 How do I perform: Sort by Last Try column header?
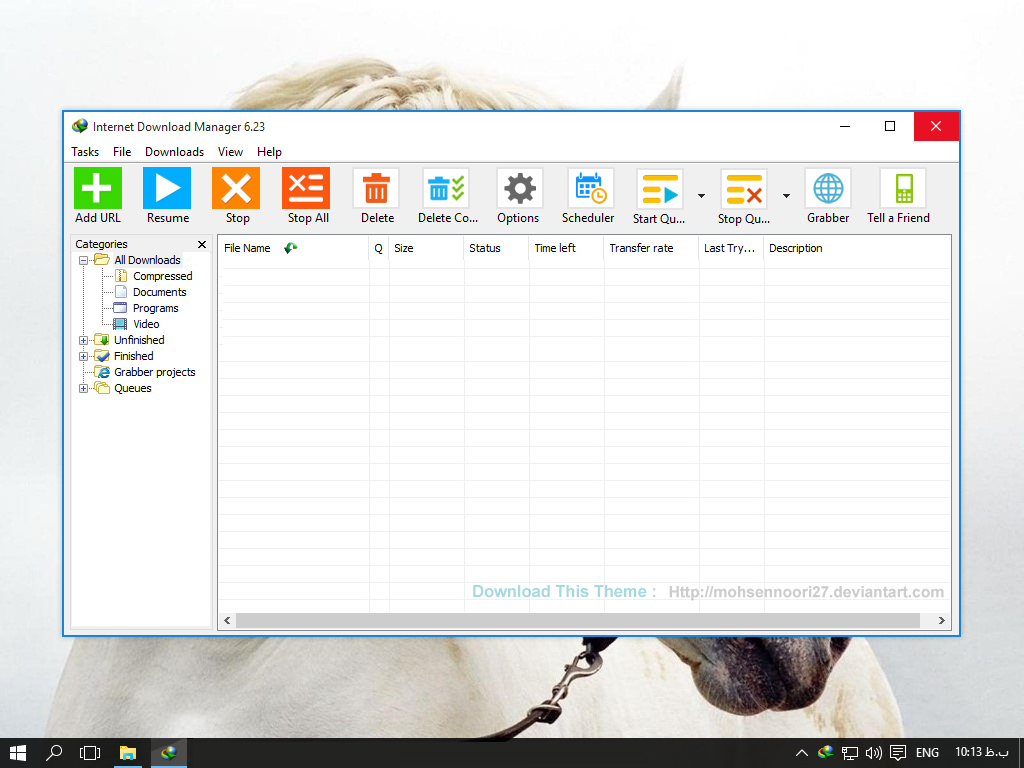coord(731,248)
